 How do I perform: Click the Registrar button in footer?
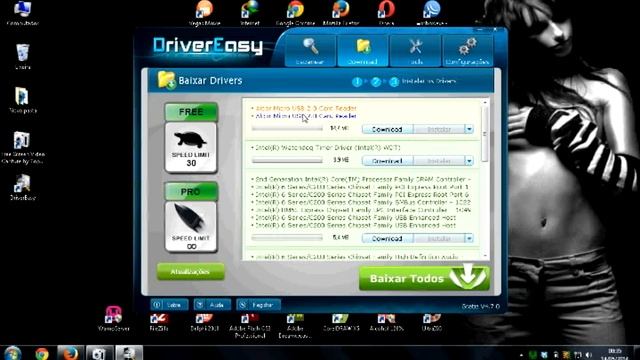tap(258, 305)
